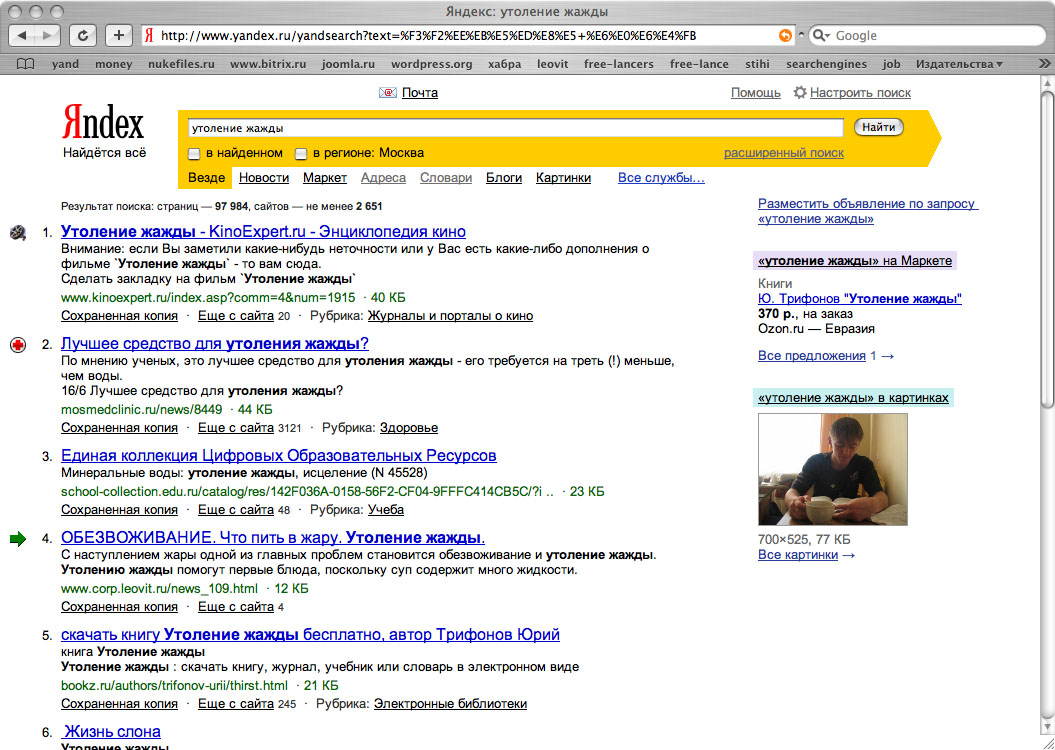Screen dimensions: 1055x750
Task: Click the image thumbnail of man reading
Action: pyautogui.click(x=832, y=470)
